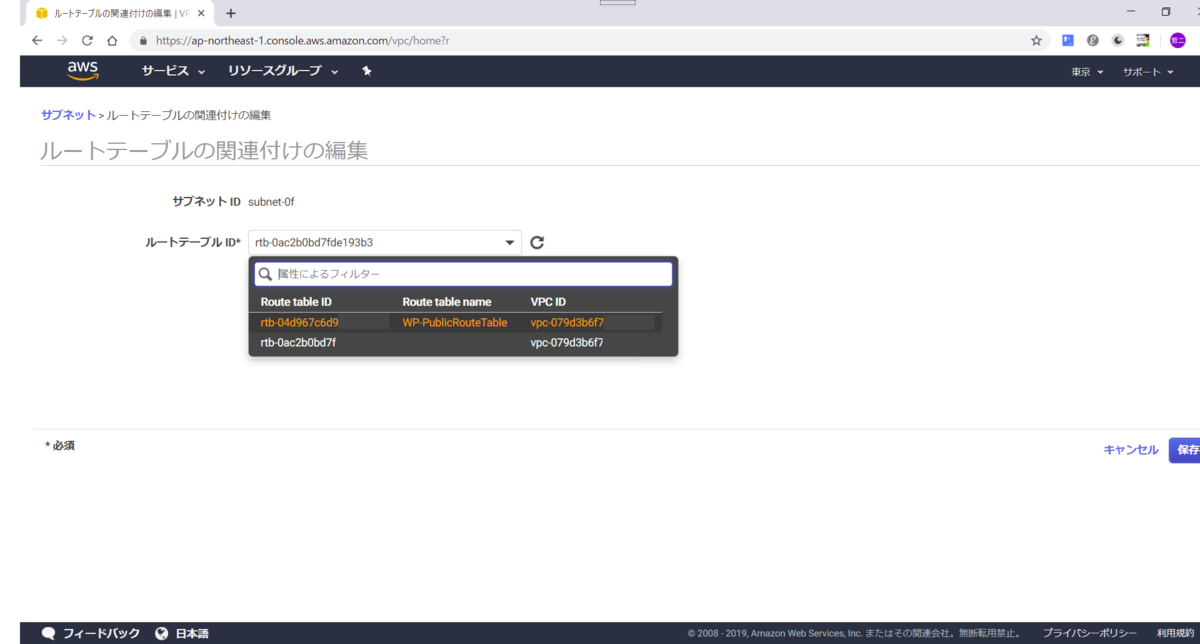
Task: Click the dark mode moon extension icon
Action: pyautogui.click(x=1118, y=40)
